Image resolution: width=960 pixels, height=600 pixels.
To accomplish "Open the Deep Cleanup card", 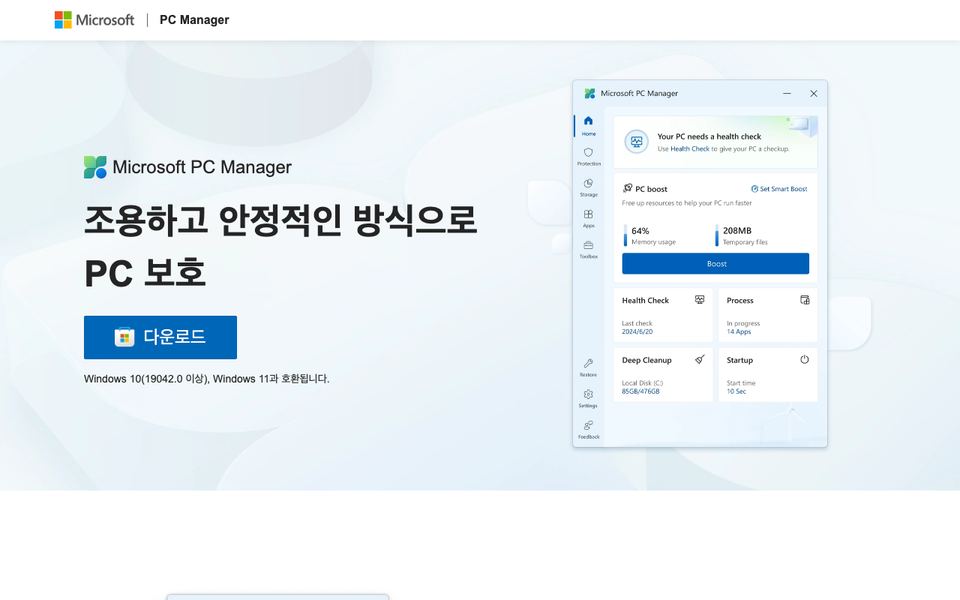I will (663, 375).
